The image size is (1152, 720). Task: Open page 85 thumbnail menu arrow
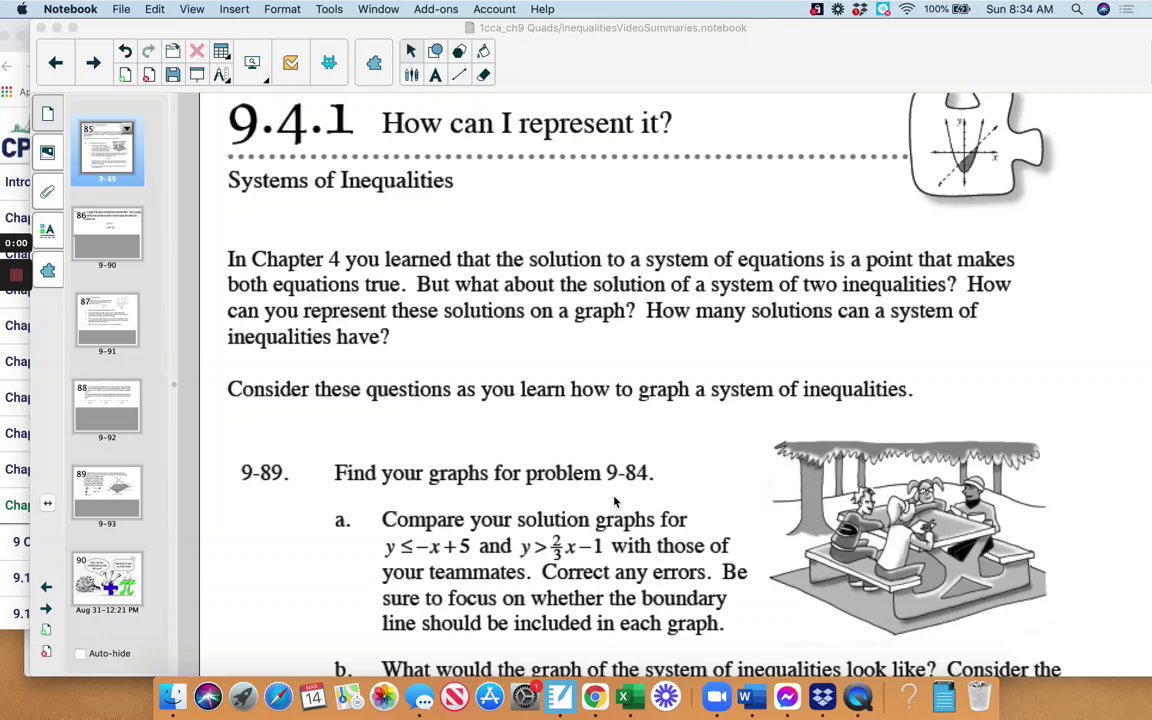coord(127,129)
